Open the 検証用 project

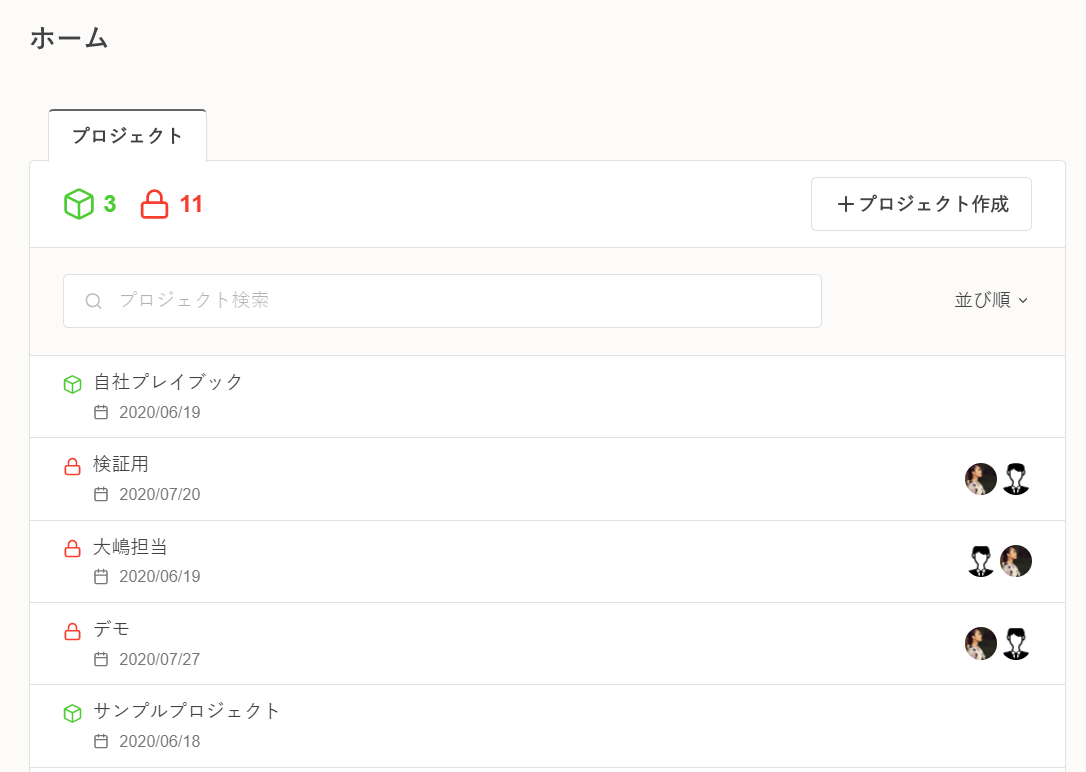point(121,464)
